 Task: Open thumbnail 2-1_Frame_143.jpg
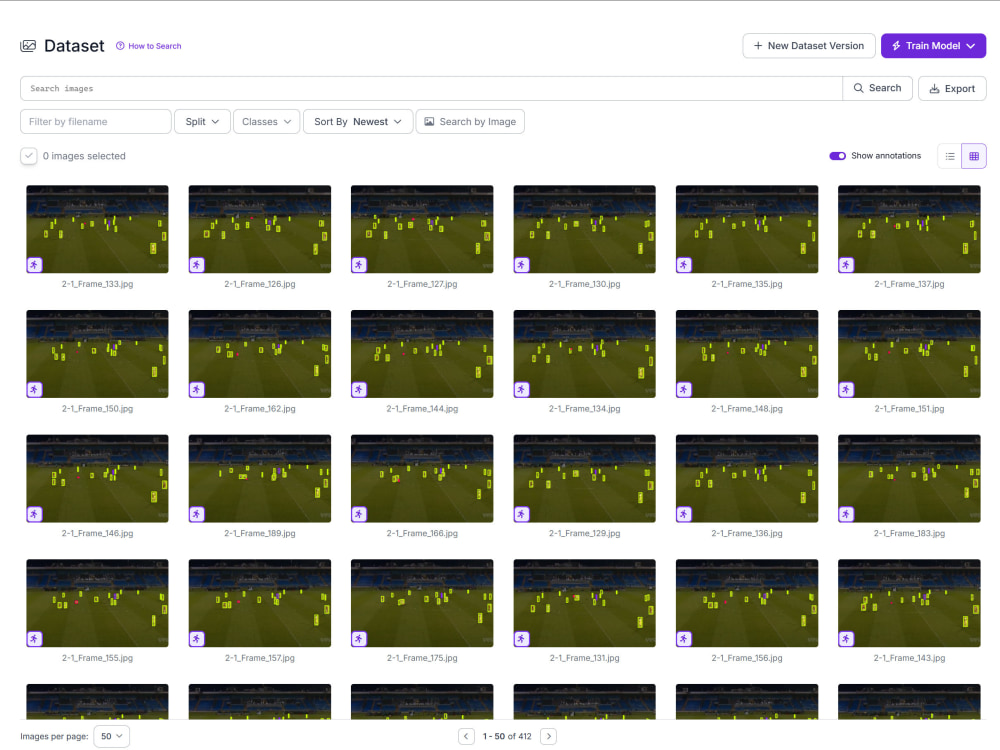click(x=909, y=603)
